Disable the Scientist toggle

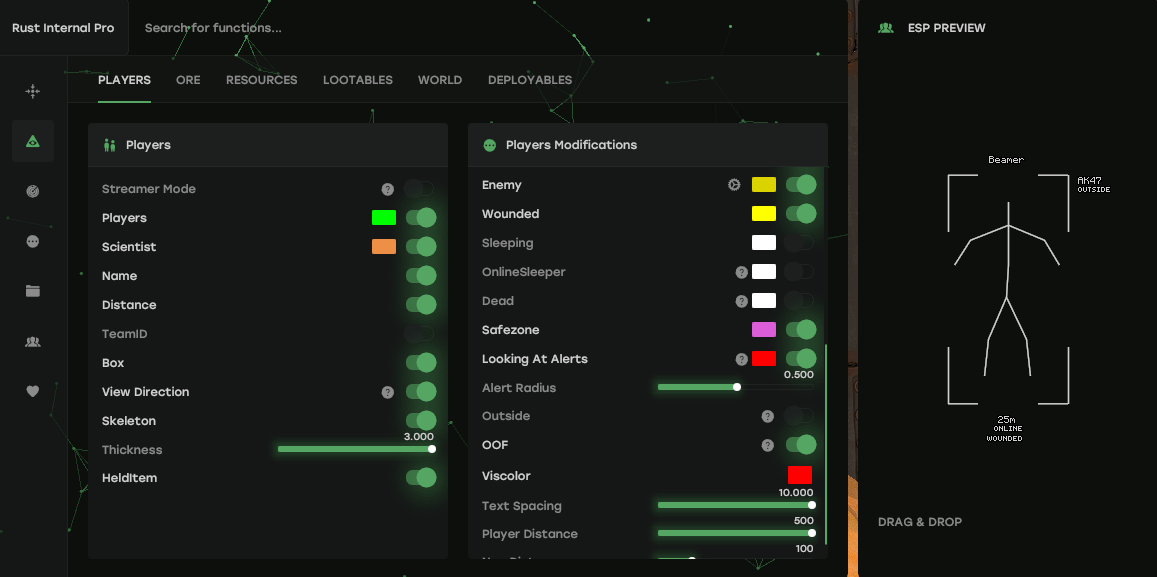(x=421, y=246)
